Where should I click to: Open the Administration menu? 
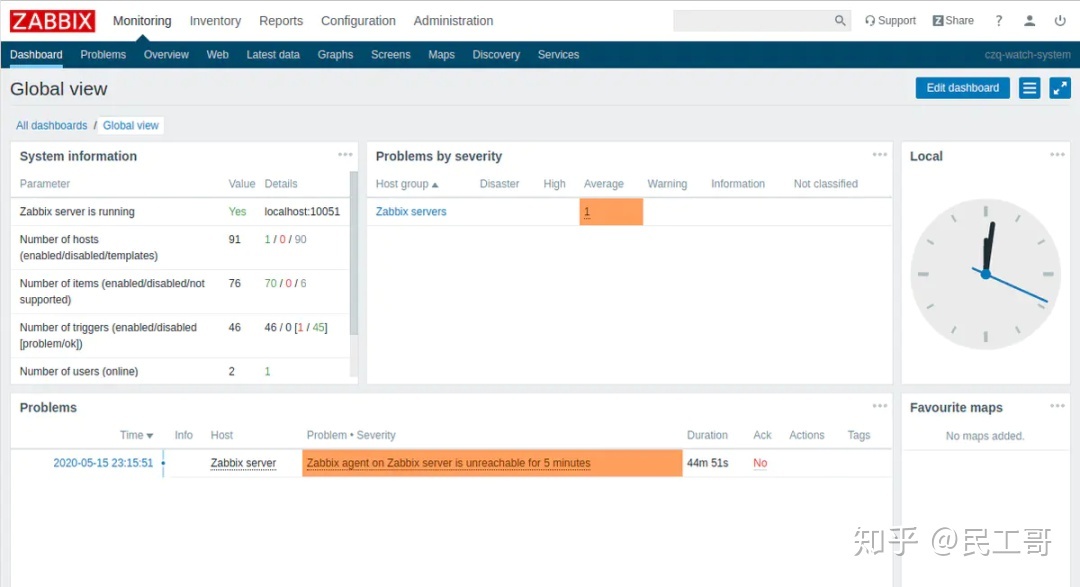pos(453,21)
